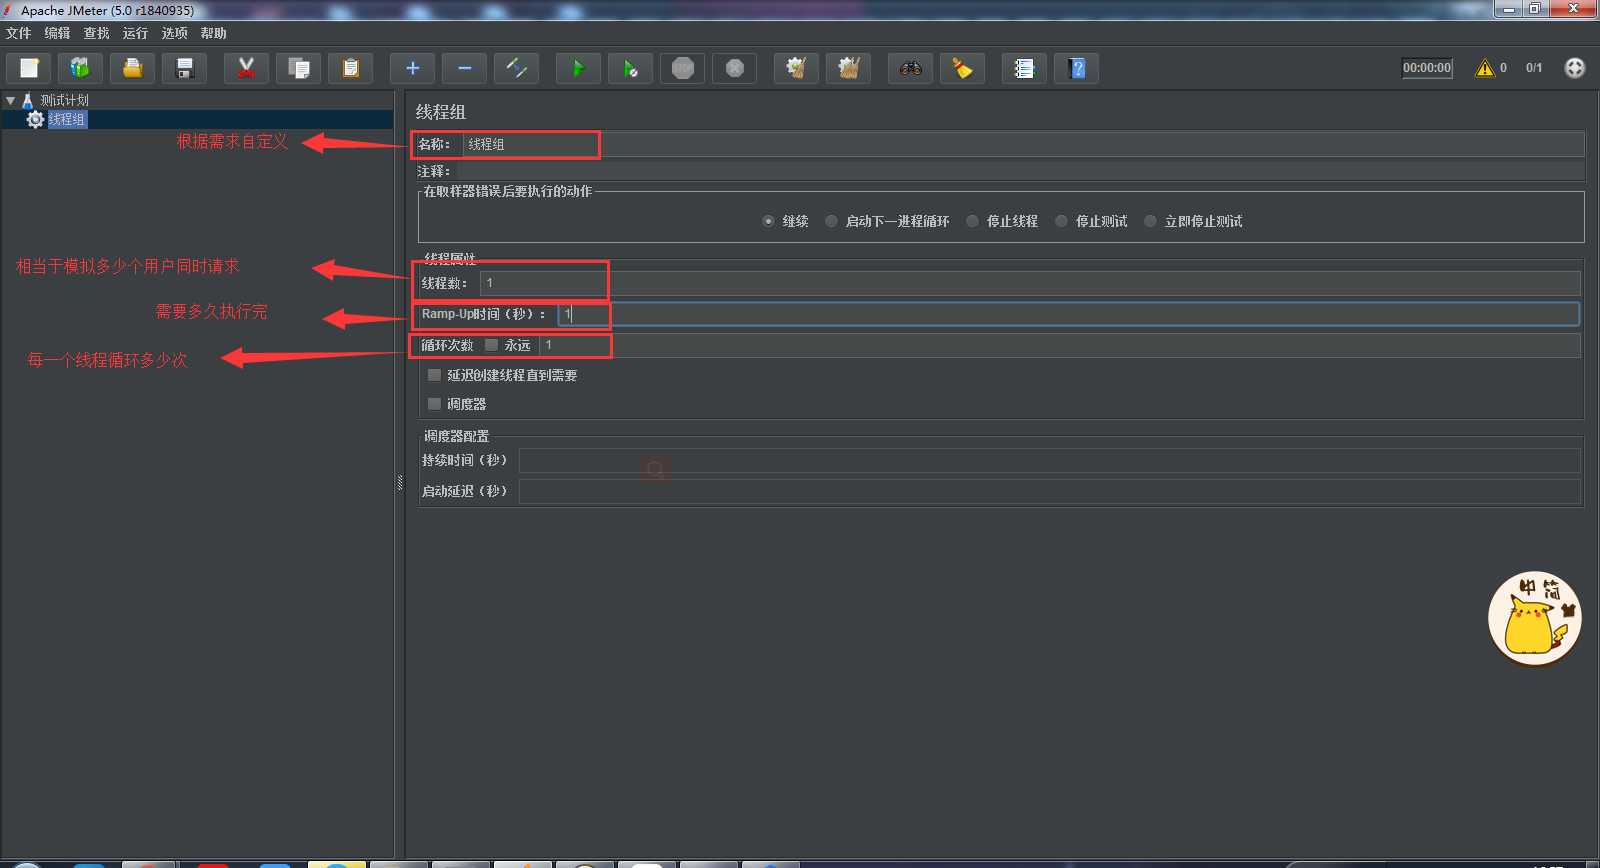
Task: Select the 停止线程 radio option
Action: [972, 221]
